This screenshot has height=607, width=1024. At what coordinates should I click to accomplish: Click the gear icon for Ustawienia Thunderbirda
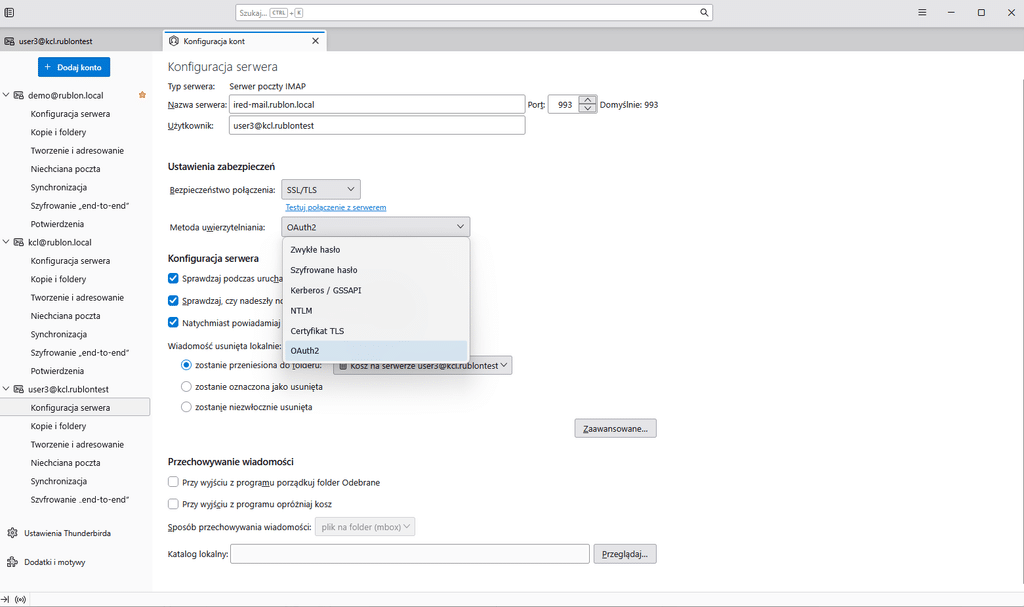pos(12,533)
